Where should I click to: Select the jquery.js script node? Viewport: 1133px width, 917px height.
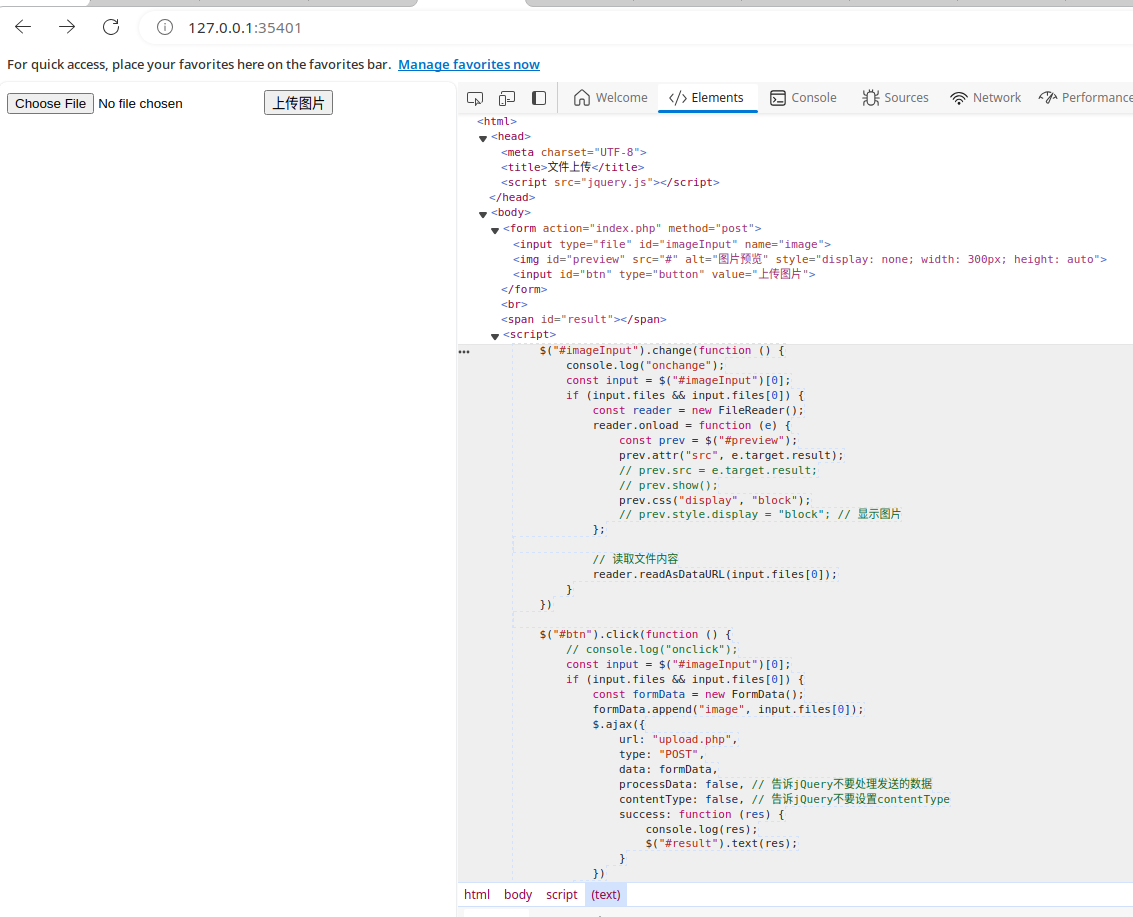(610, 182)
